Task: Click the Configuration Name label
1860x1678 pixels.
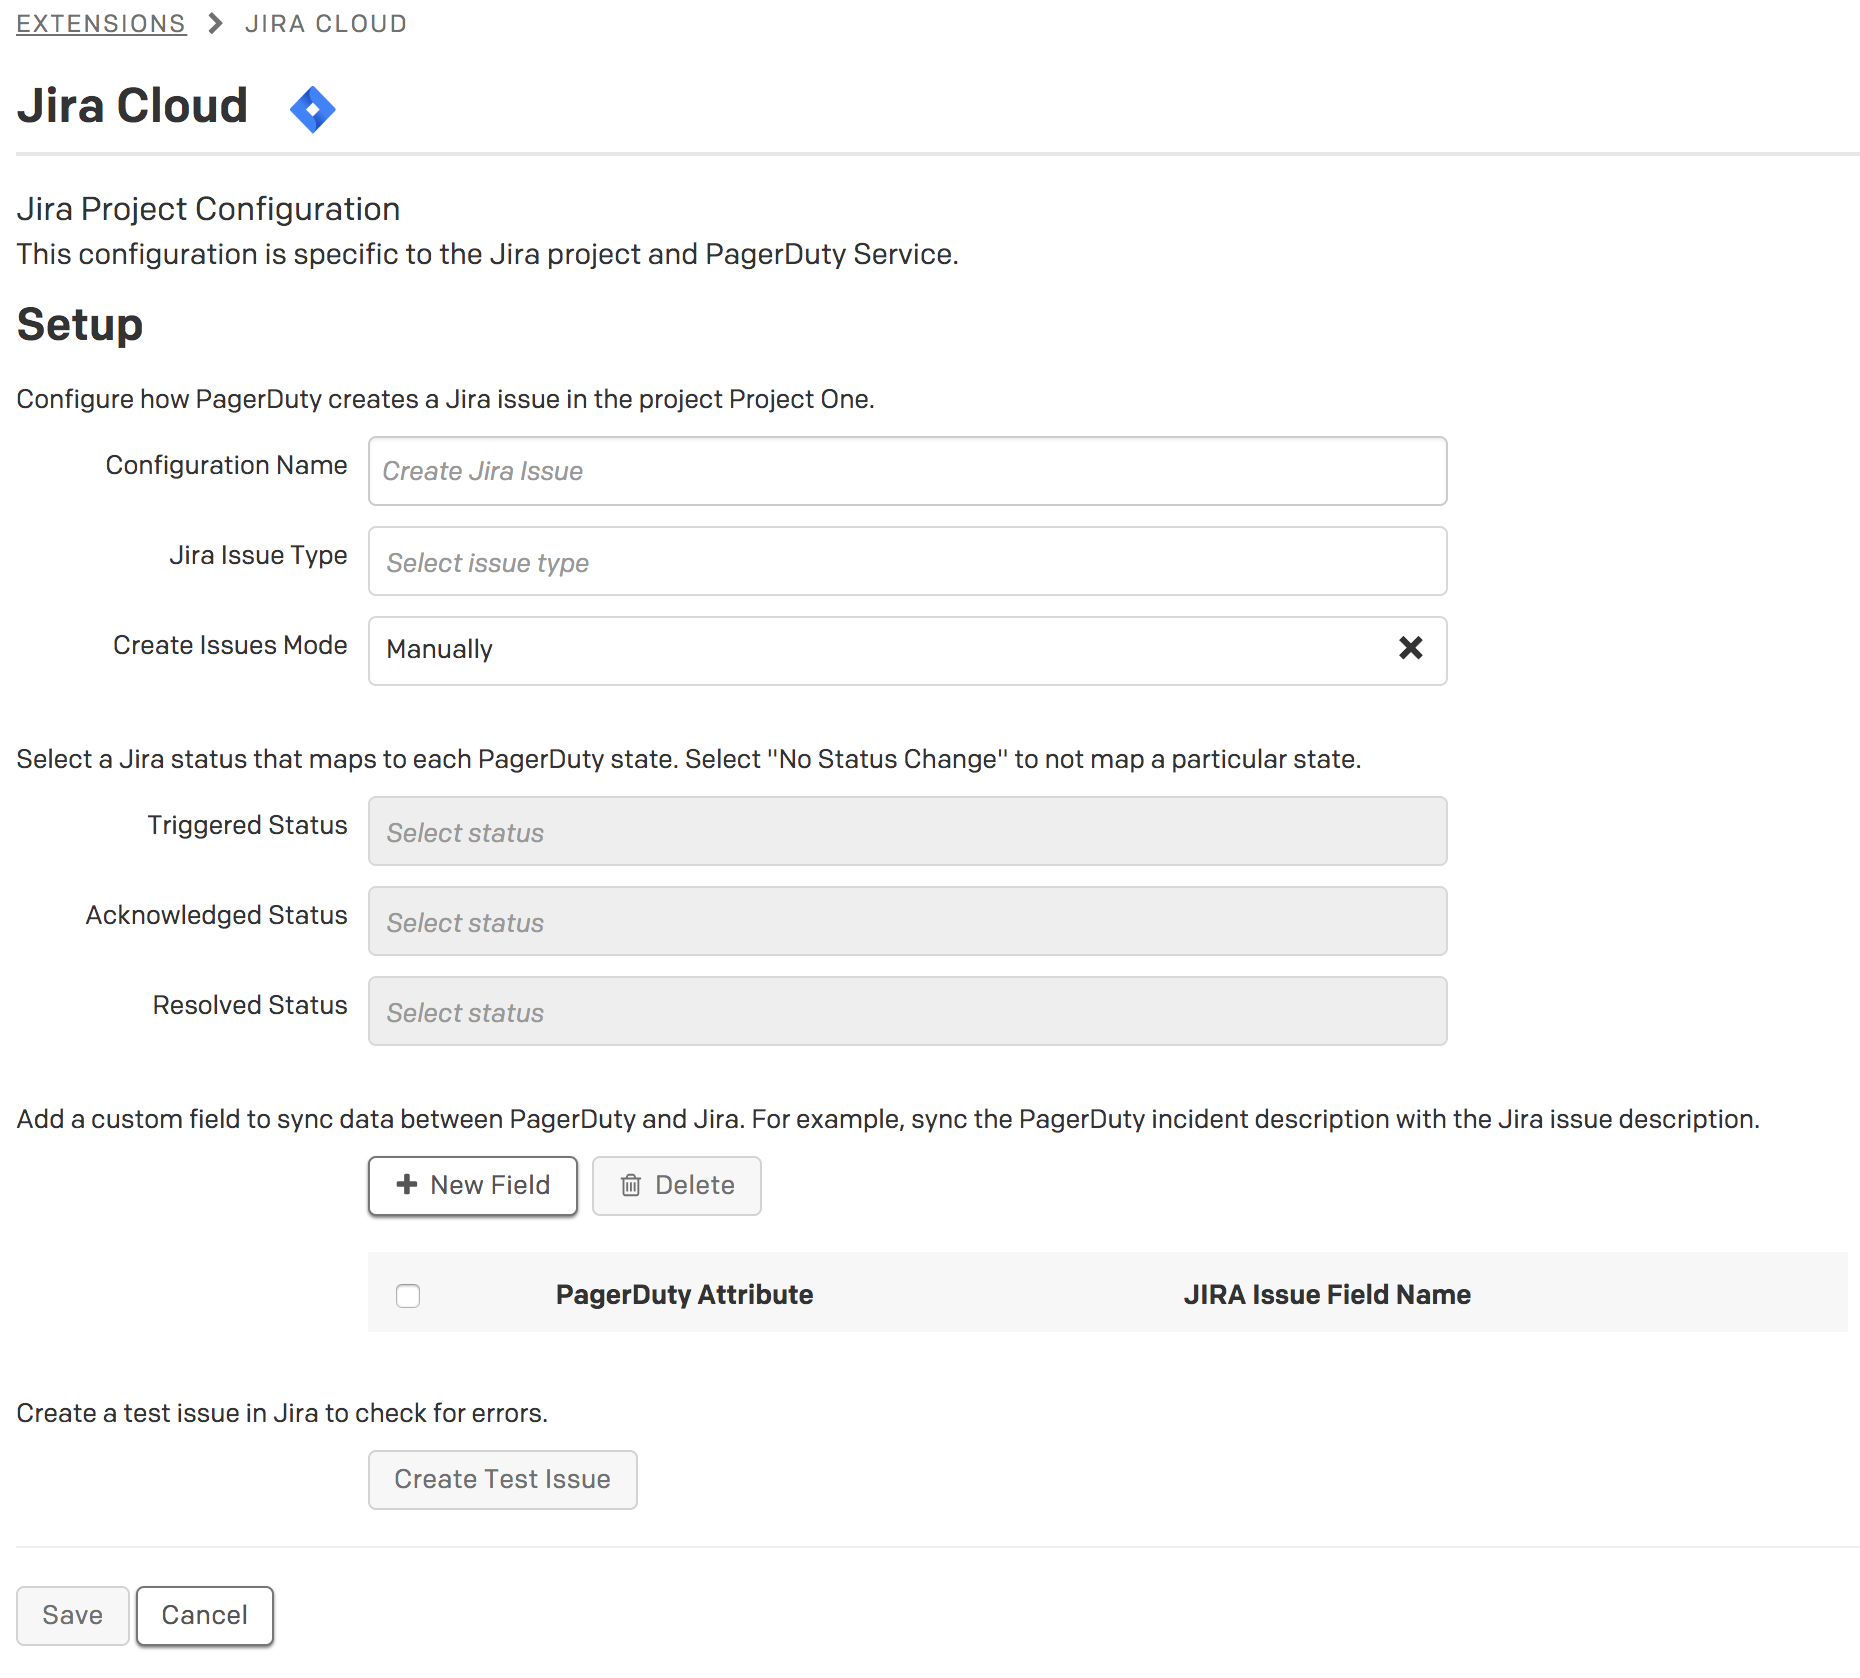Action: point(227,465)
